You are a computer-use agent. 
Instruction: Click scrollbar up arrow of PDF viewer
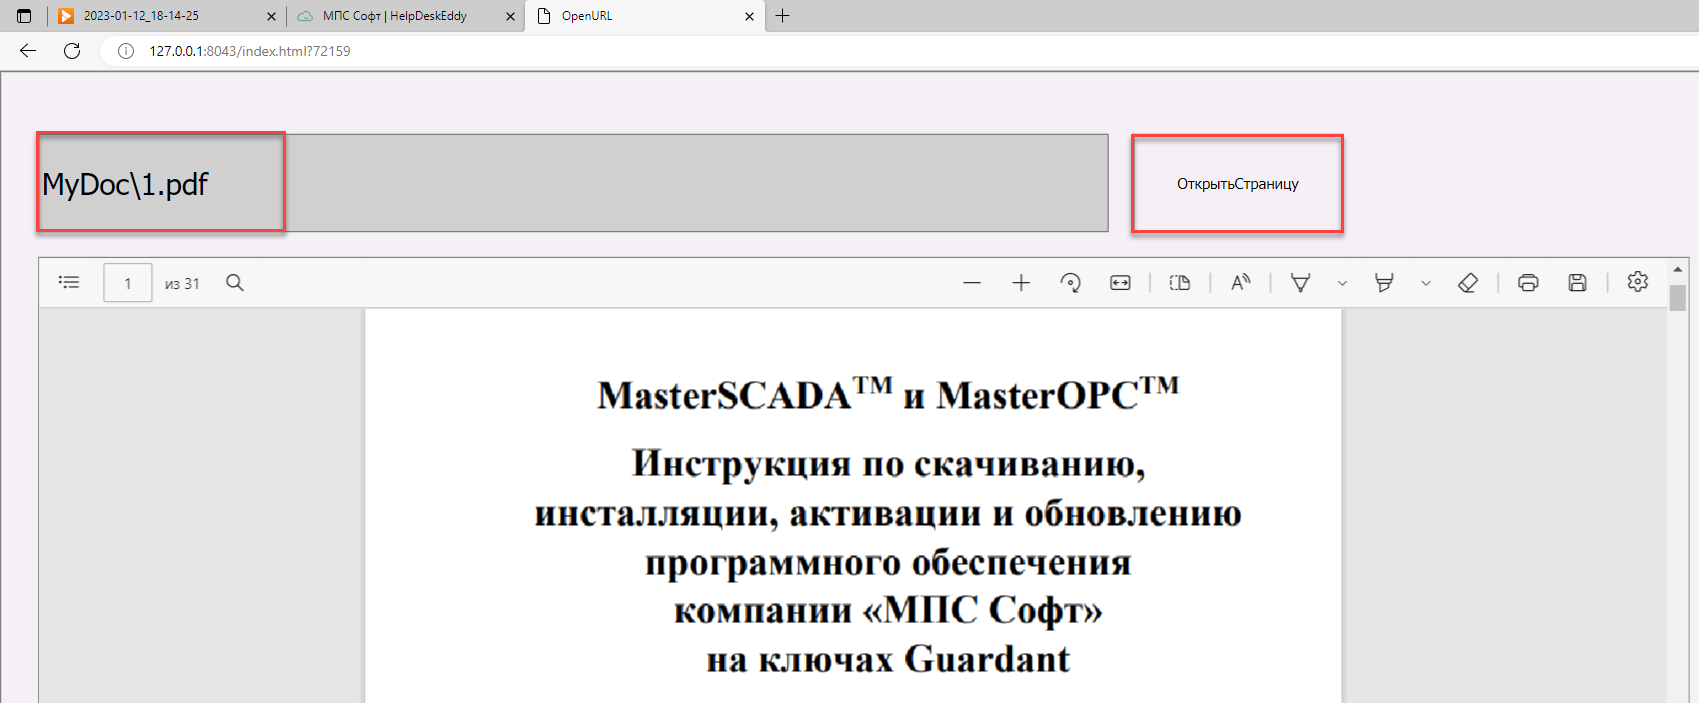1677,270
